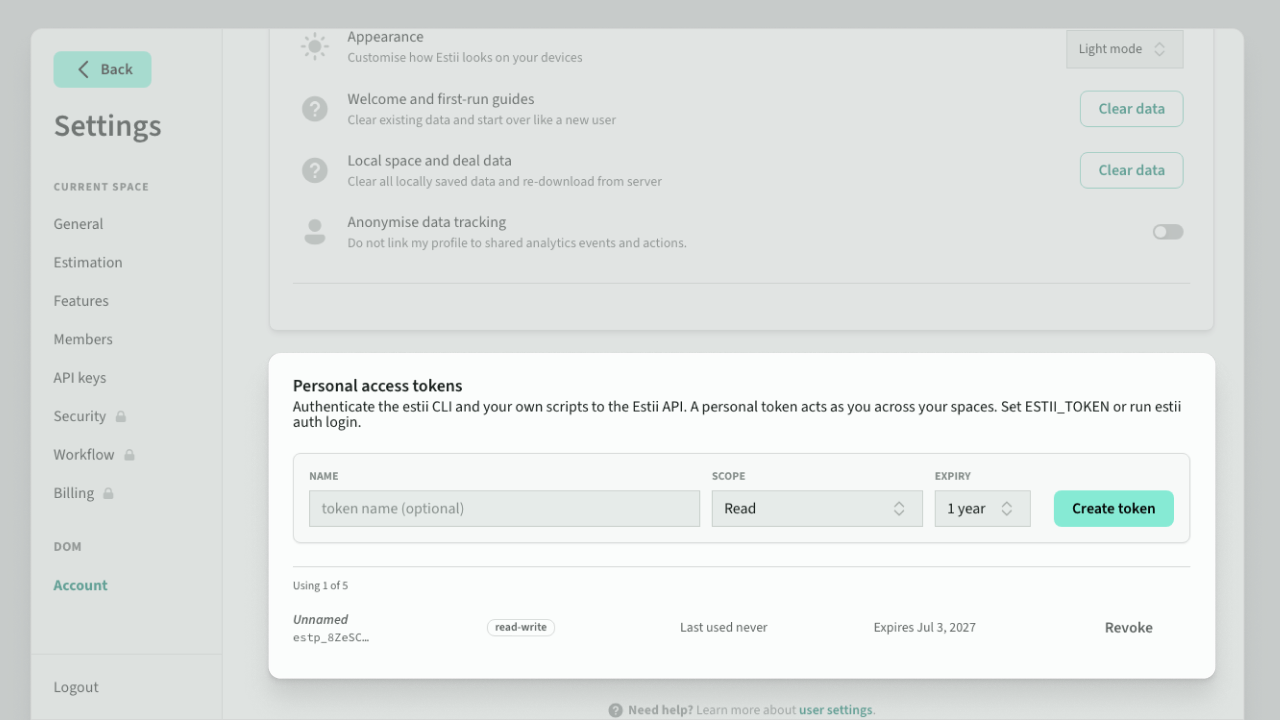The image size is (1280, 720).
Task: Open the user settings help link
Action: pos(835,710)
